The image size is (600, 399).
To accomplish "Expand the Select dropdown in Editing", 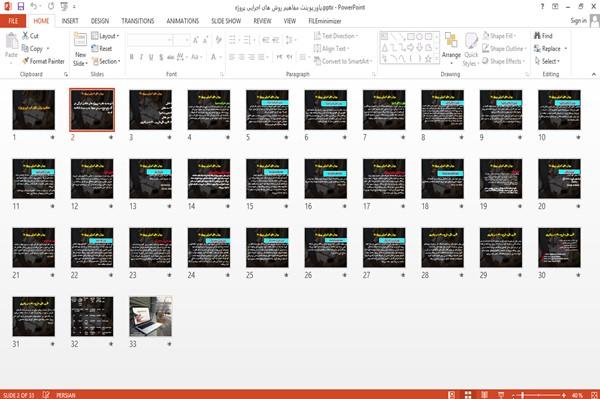I will [x=547, y=61].
